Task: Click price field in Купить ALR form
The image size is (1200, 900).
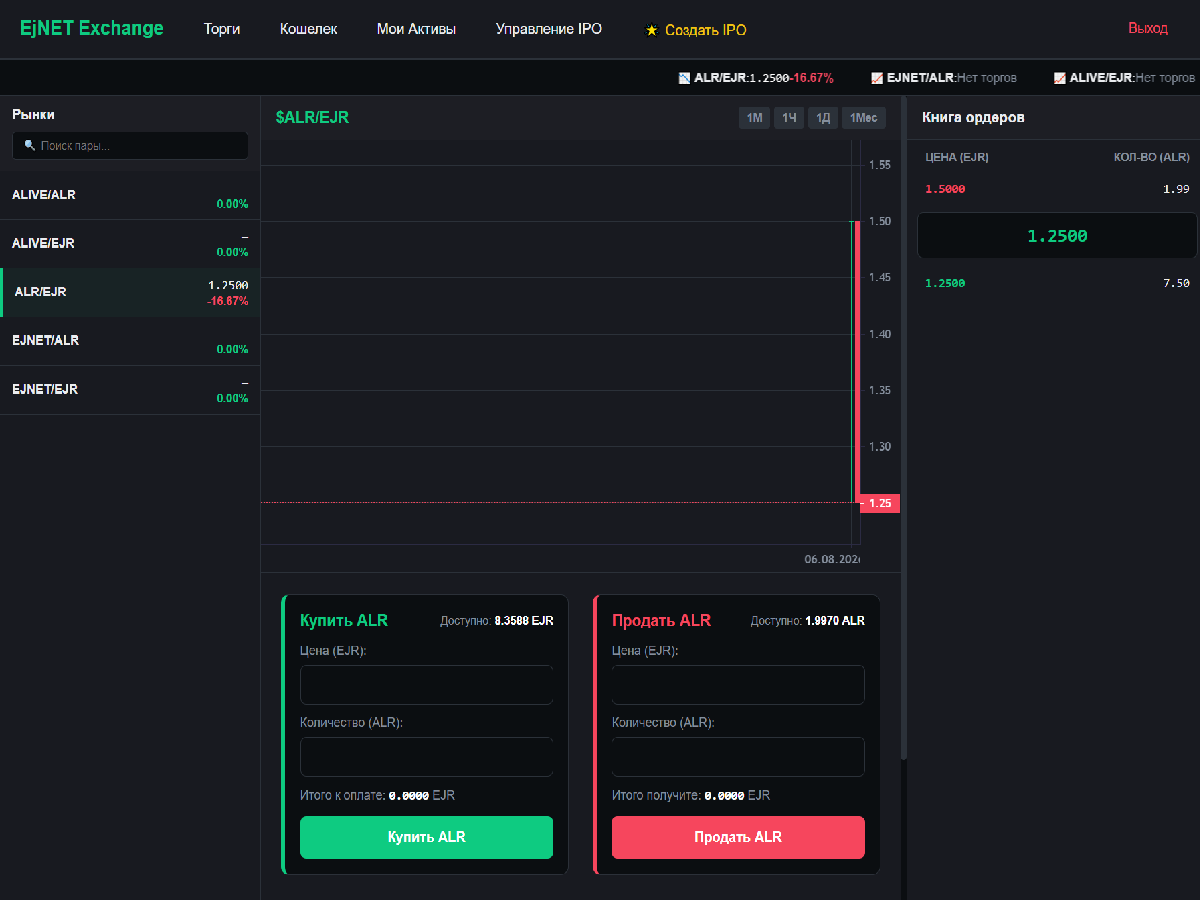Action: tap(426, 685)
